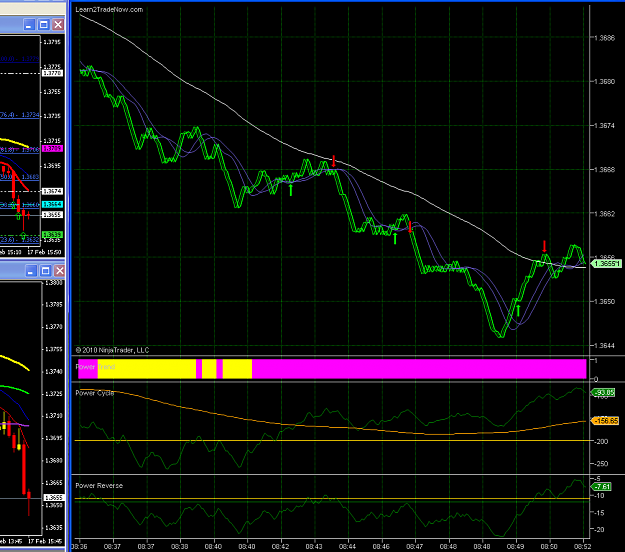The width and height of the screenshot is (625, 552).
Task: Click the 1.3800 price axis label
Action: pos(53,283)
